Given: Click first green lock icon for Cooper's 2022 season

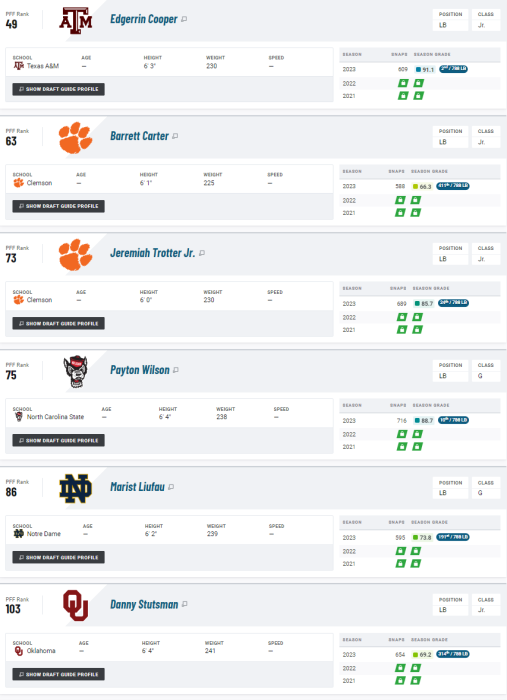Looking at the screenshot, I should click(x=403, y=83).
